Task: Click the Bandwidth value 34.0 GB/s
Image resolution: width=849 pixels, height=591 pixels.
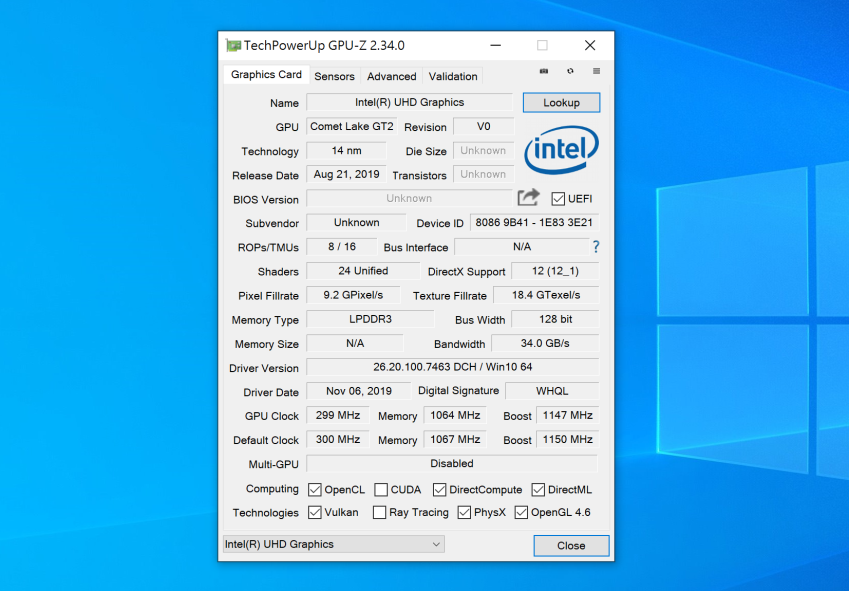Action: pos(545,343)
